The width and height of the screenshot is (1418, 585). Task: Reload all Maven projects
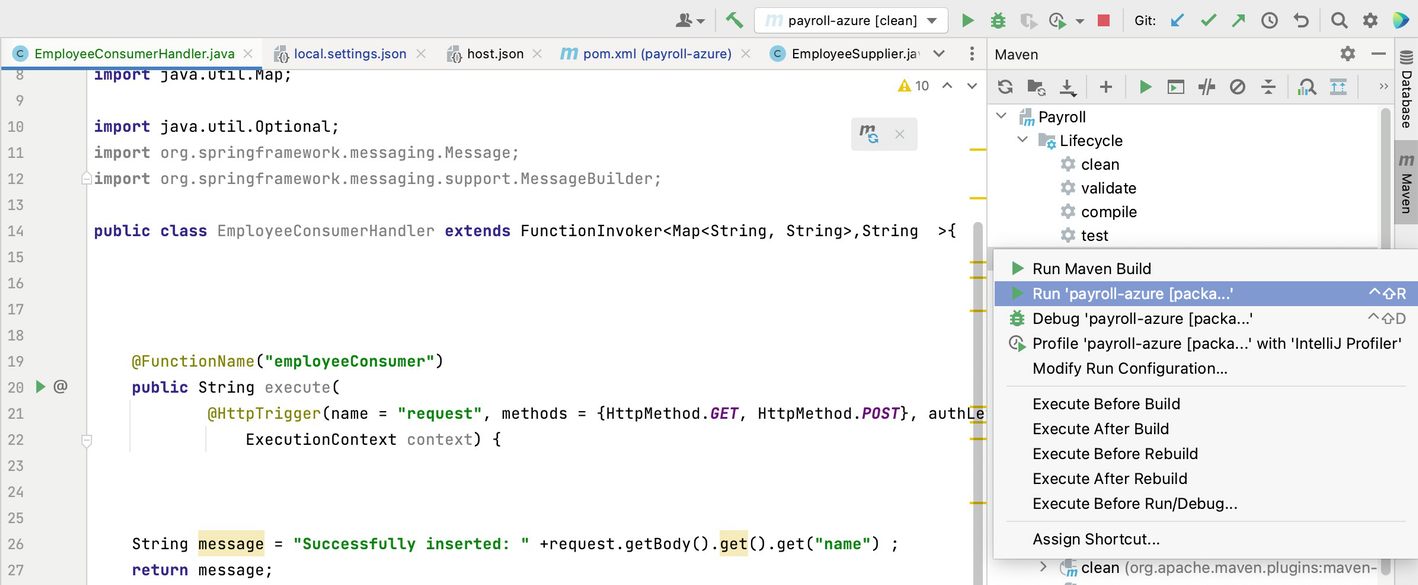[x=1005, y=87]
